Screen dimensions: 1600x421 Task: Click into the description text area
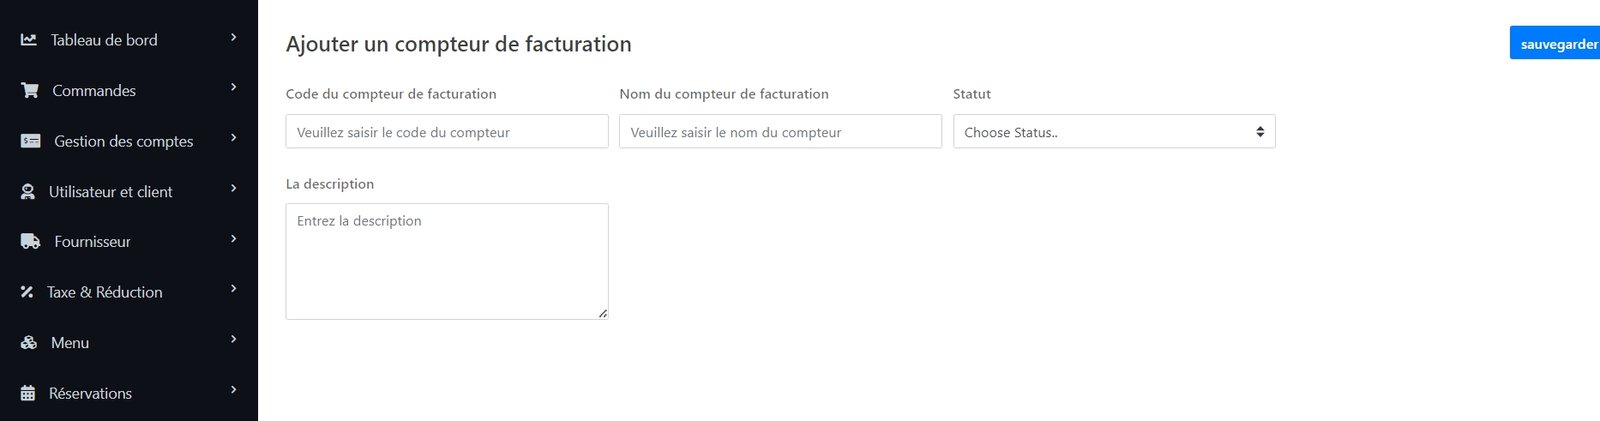pyautogui.click(x=446, y=261)
